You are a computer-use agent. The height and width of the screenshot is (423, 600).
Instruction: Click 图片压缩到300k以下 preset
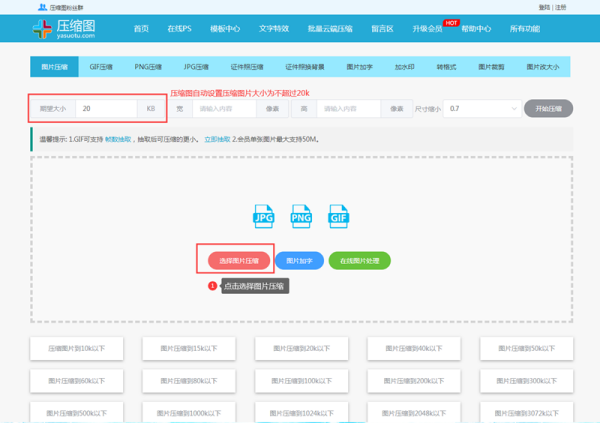tap(527, 381)
